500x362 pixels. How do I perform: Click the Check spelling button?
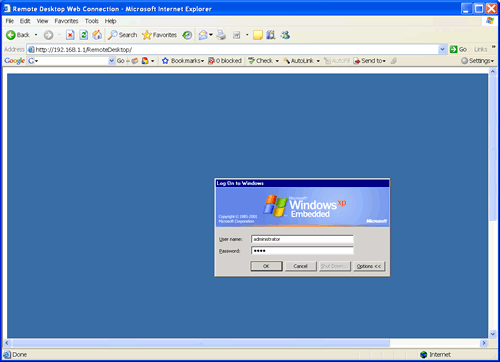(x=261, y=61)
